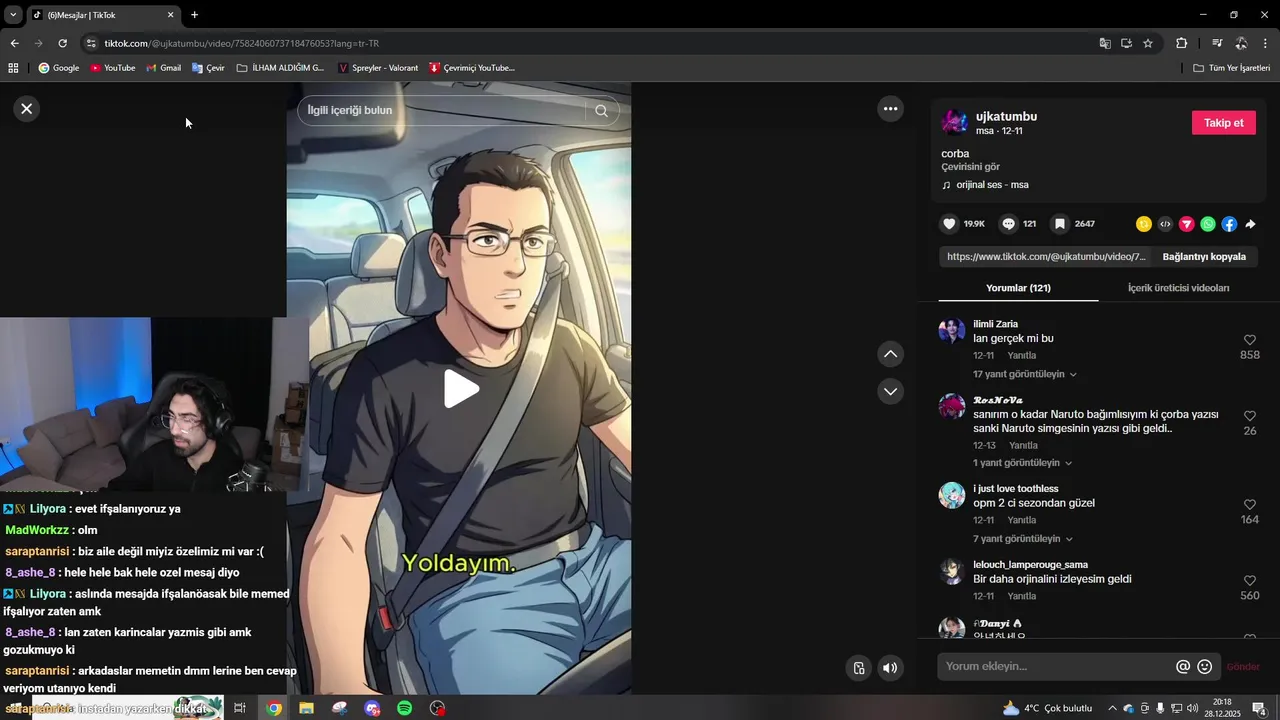Expand 1 reply under Naruto comment
This screenshot has width=1280, height=720.
[1022, 463]
